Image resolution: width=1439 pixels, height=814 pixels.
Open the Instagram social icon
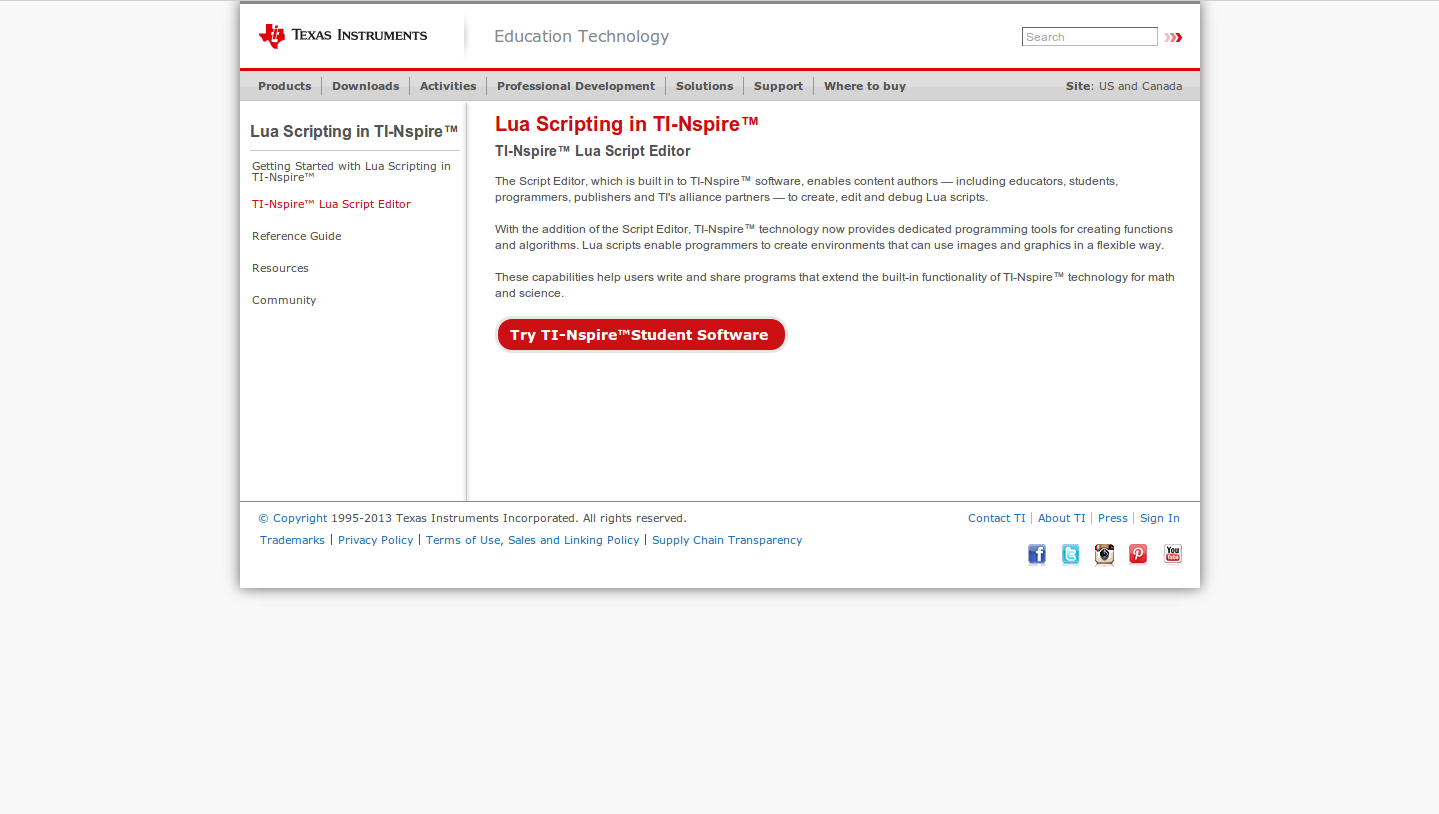(1104, 554)
